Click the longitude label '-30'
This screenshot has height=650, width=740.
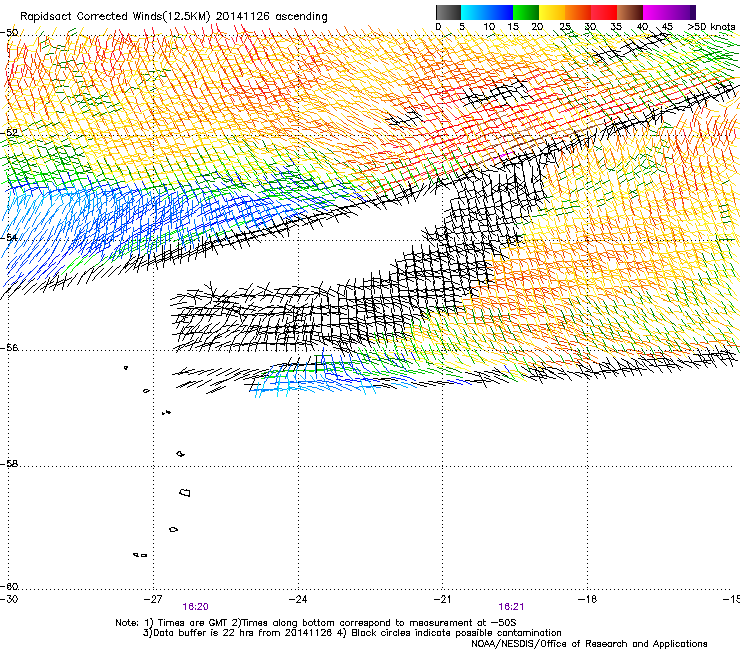coord(8,599)
